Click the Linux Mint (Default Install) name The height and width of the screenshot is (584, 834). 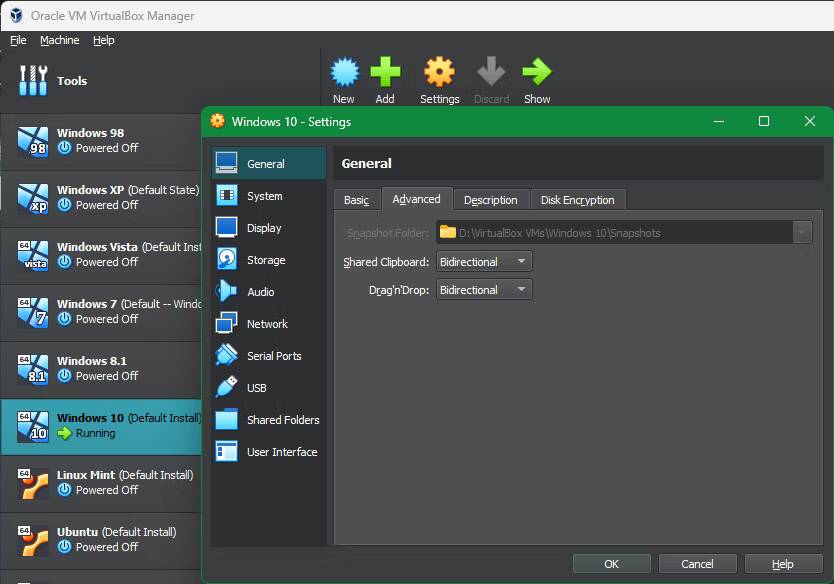[125, 475]
